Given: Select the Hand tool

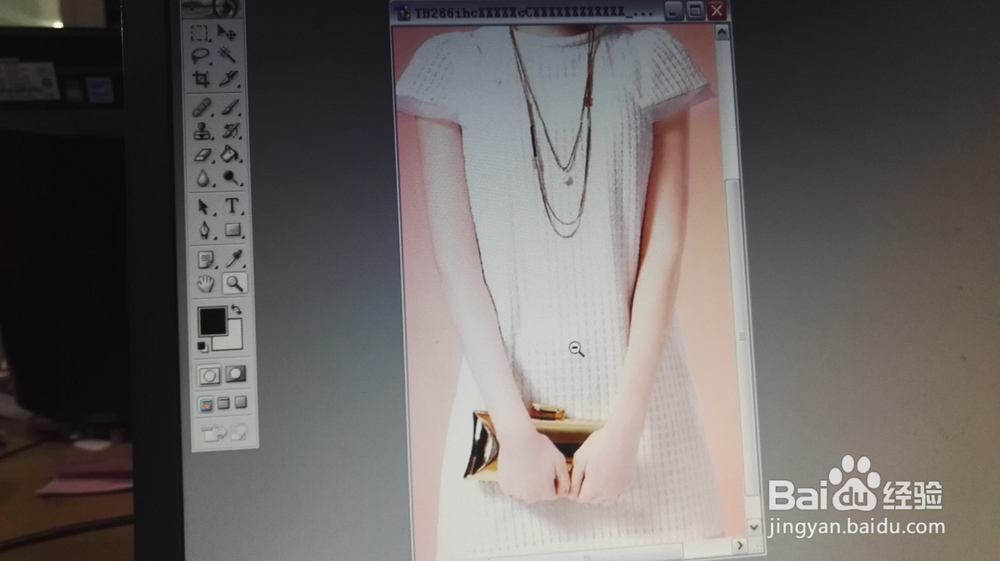Looking at the screenshot, I should [205, 284].
